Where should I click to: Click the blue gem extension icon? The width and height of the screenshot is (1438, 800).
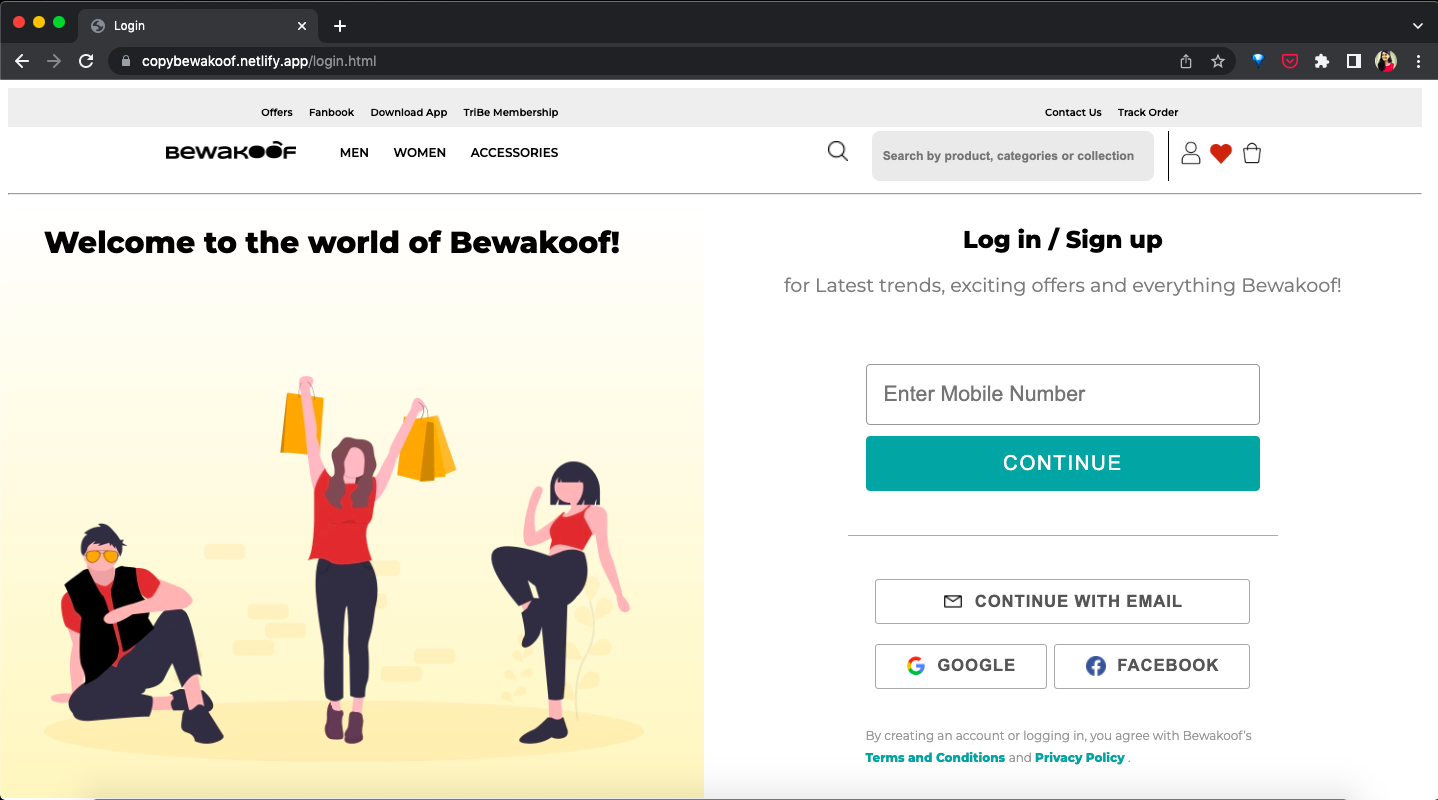coord(1258,60)
